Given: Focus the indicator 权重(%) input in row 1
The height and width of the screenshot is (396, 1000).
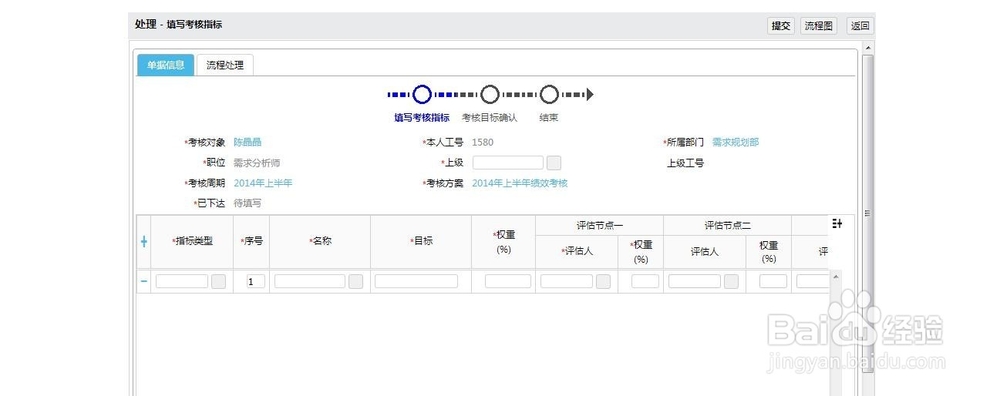Looking at the screenshot, I should tap(508, 281).
